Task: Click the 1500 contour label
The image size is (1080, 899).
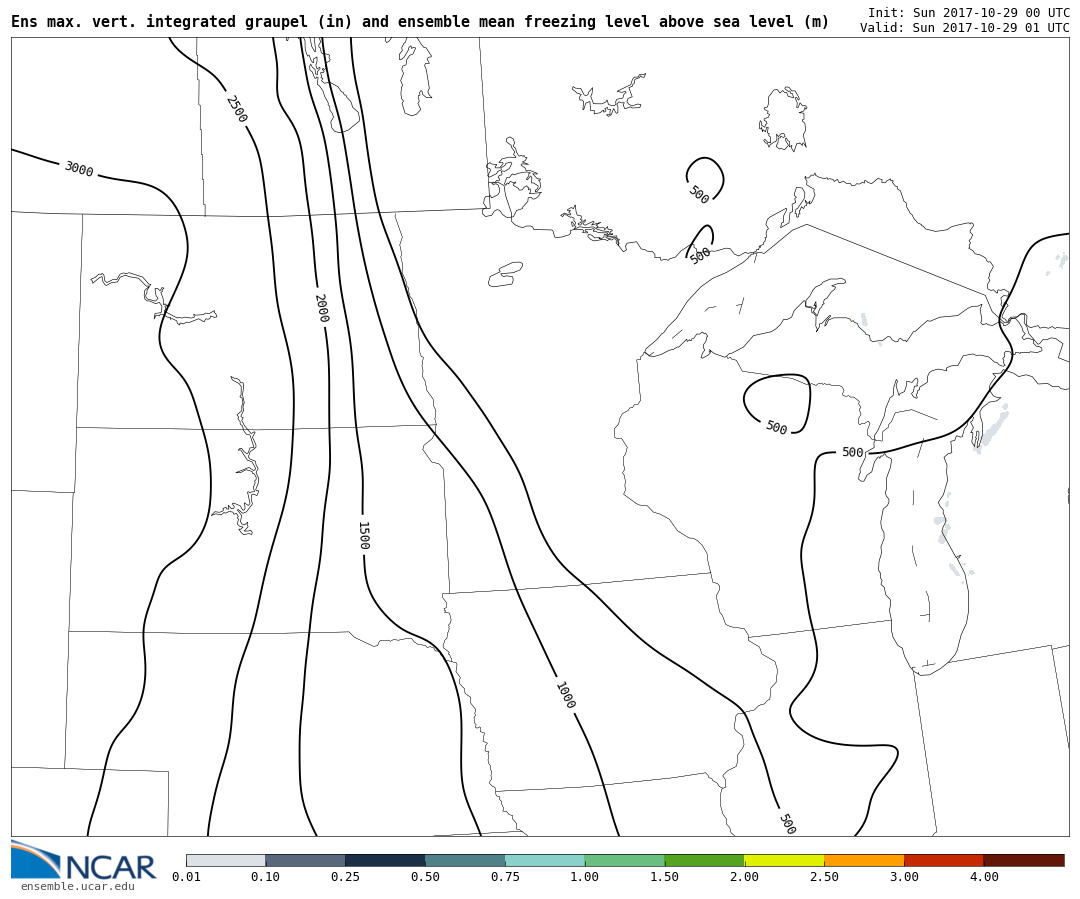Action: click(x=364, y=535)
